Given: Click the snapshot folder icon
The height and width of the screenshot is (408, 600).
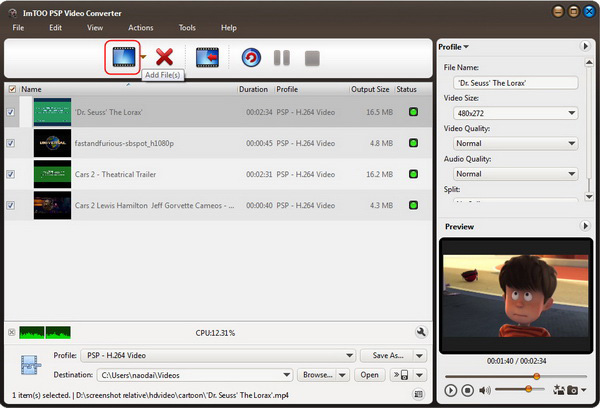Looking at the screenshot, I should tap(559, 390).
